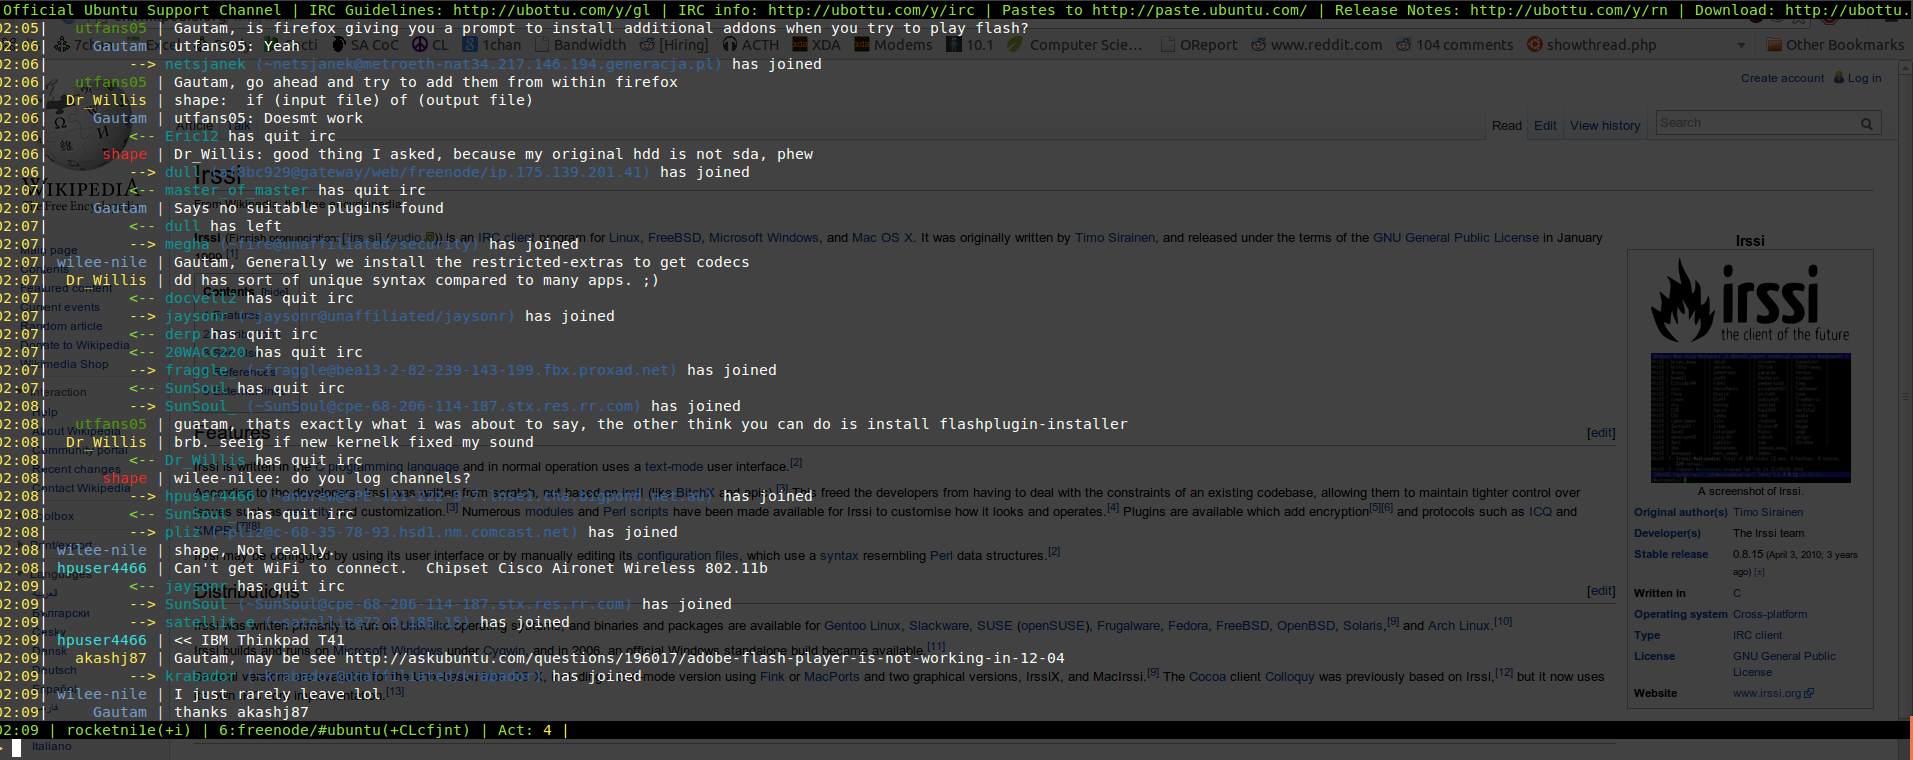Open the 10.1 bookmark
This screenshot has width=1913, height=760.
[x=970, y=45]
